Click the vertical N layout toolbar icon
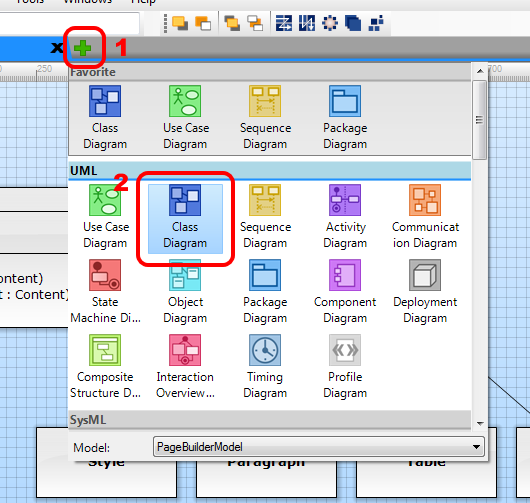Viewport: 530px width, 503px height. pos(307,23)
